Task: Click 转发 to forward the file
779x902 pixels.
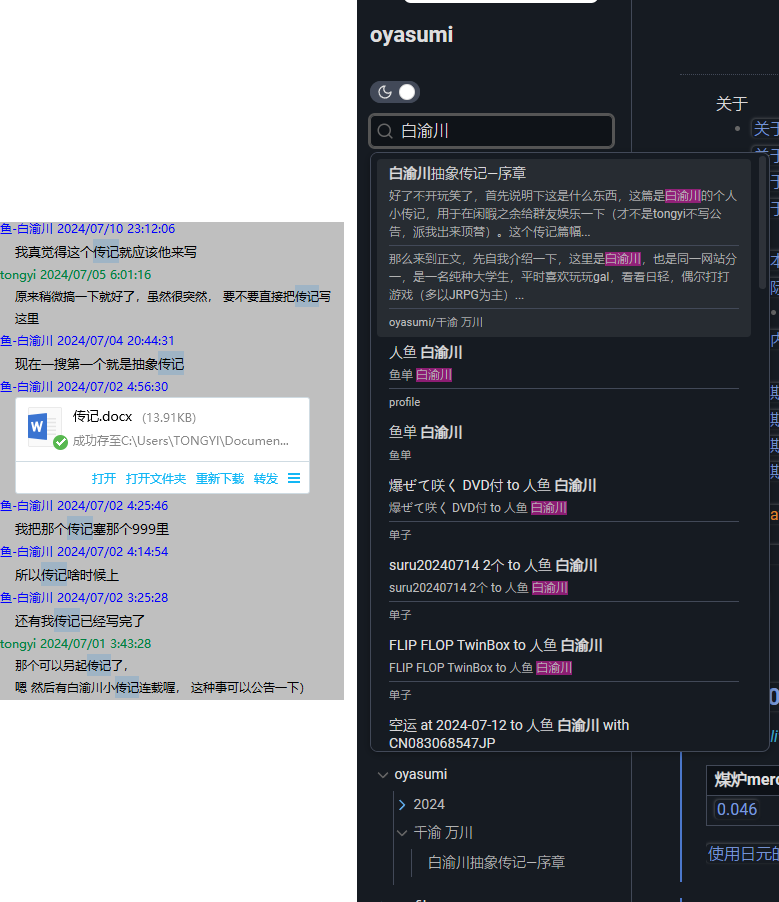Action: click(266, 479)
